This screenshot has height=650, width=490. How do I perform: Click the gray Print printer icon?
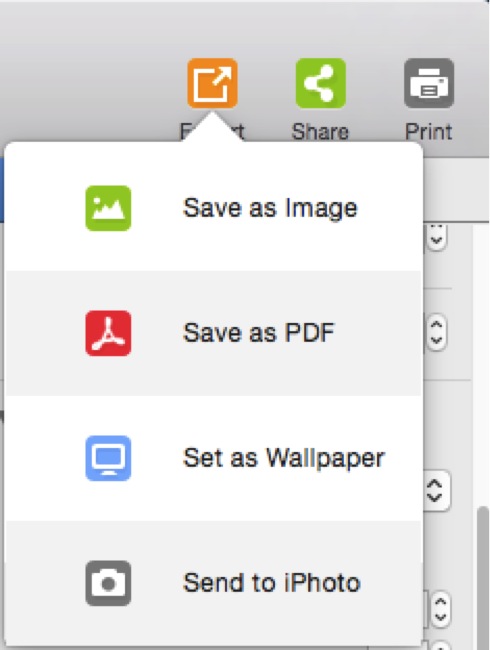pos(429,83)
